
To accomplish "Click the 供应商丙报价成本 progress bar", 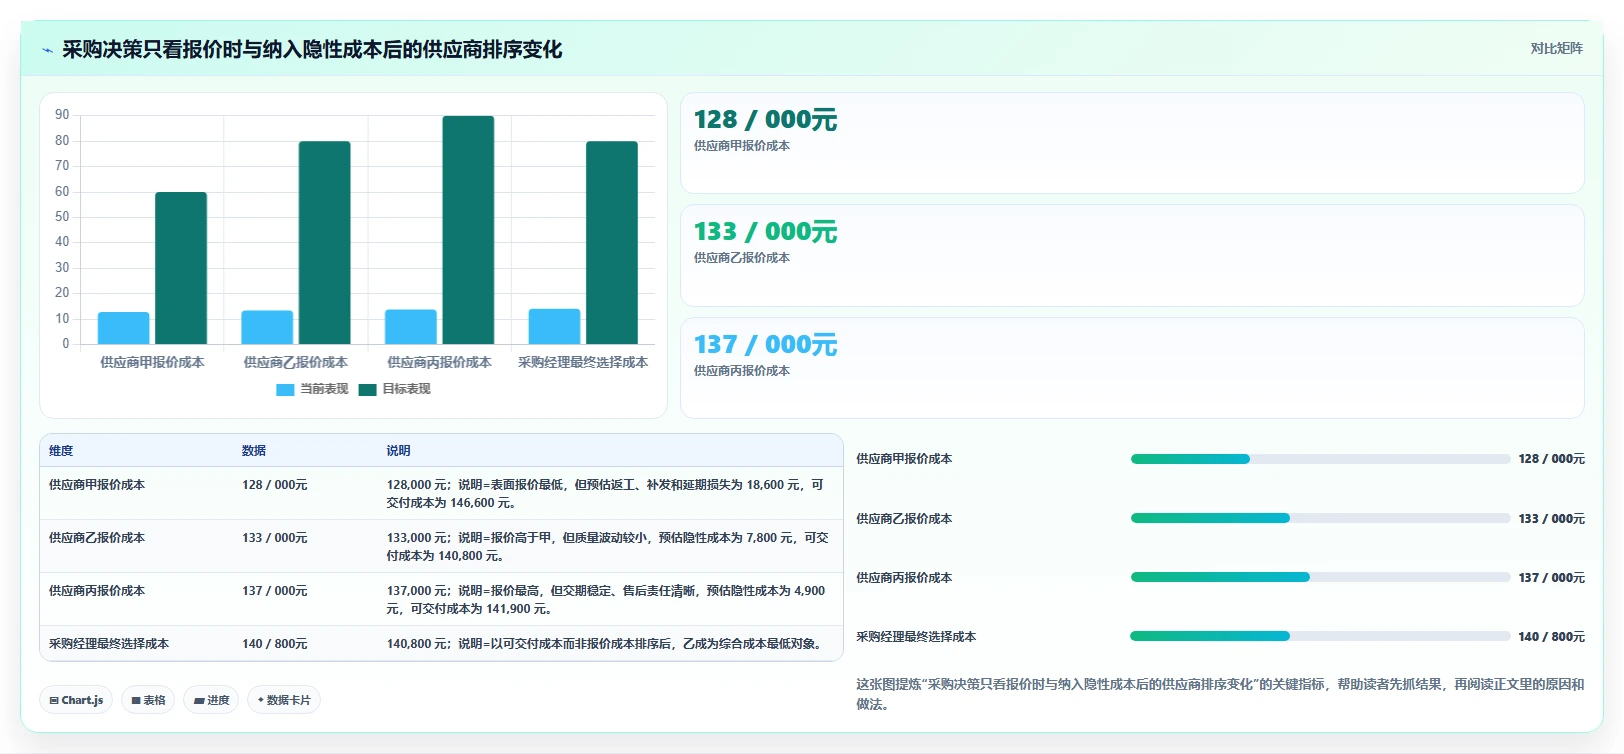I will pyautogui.click(x=1320, y=577).
